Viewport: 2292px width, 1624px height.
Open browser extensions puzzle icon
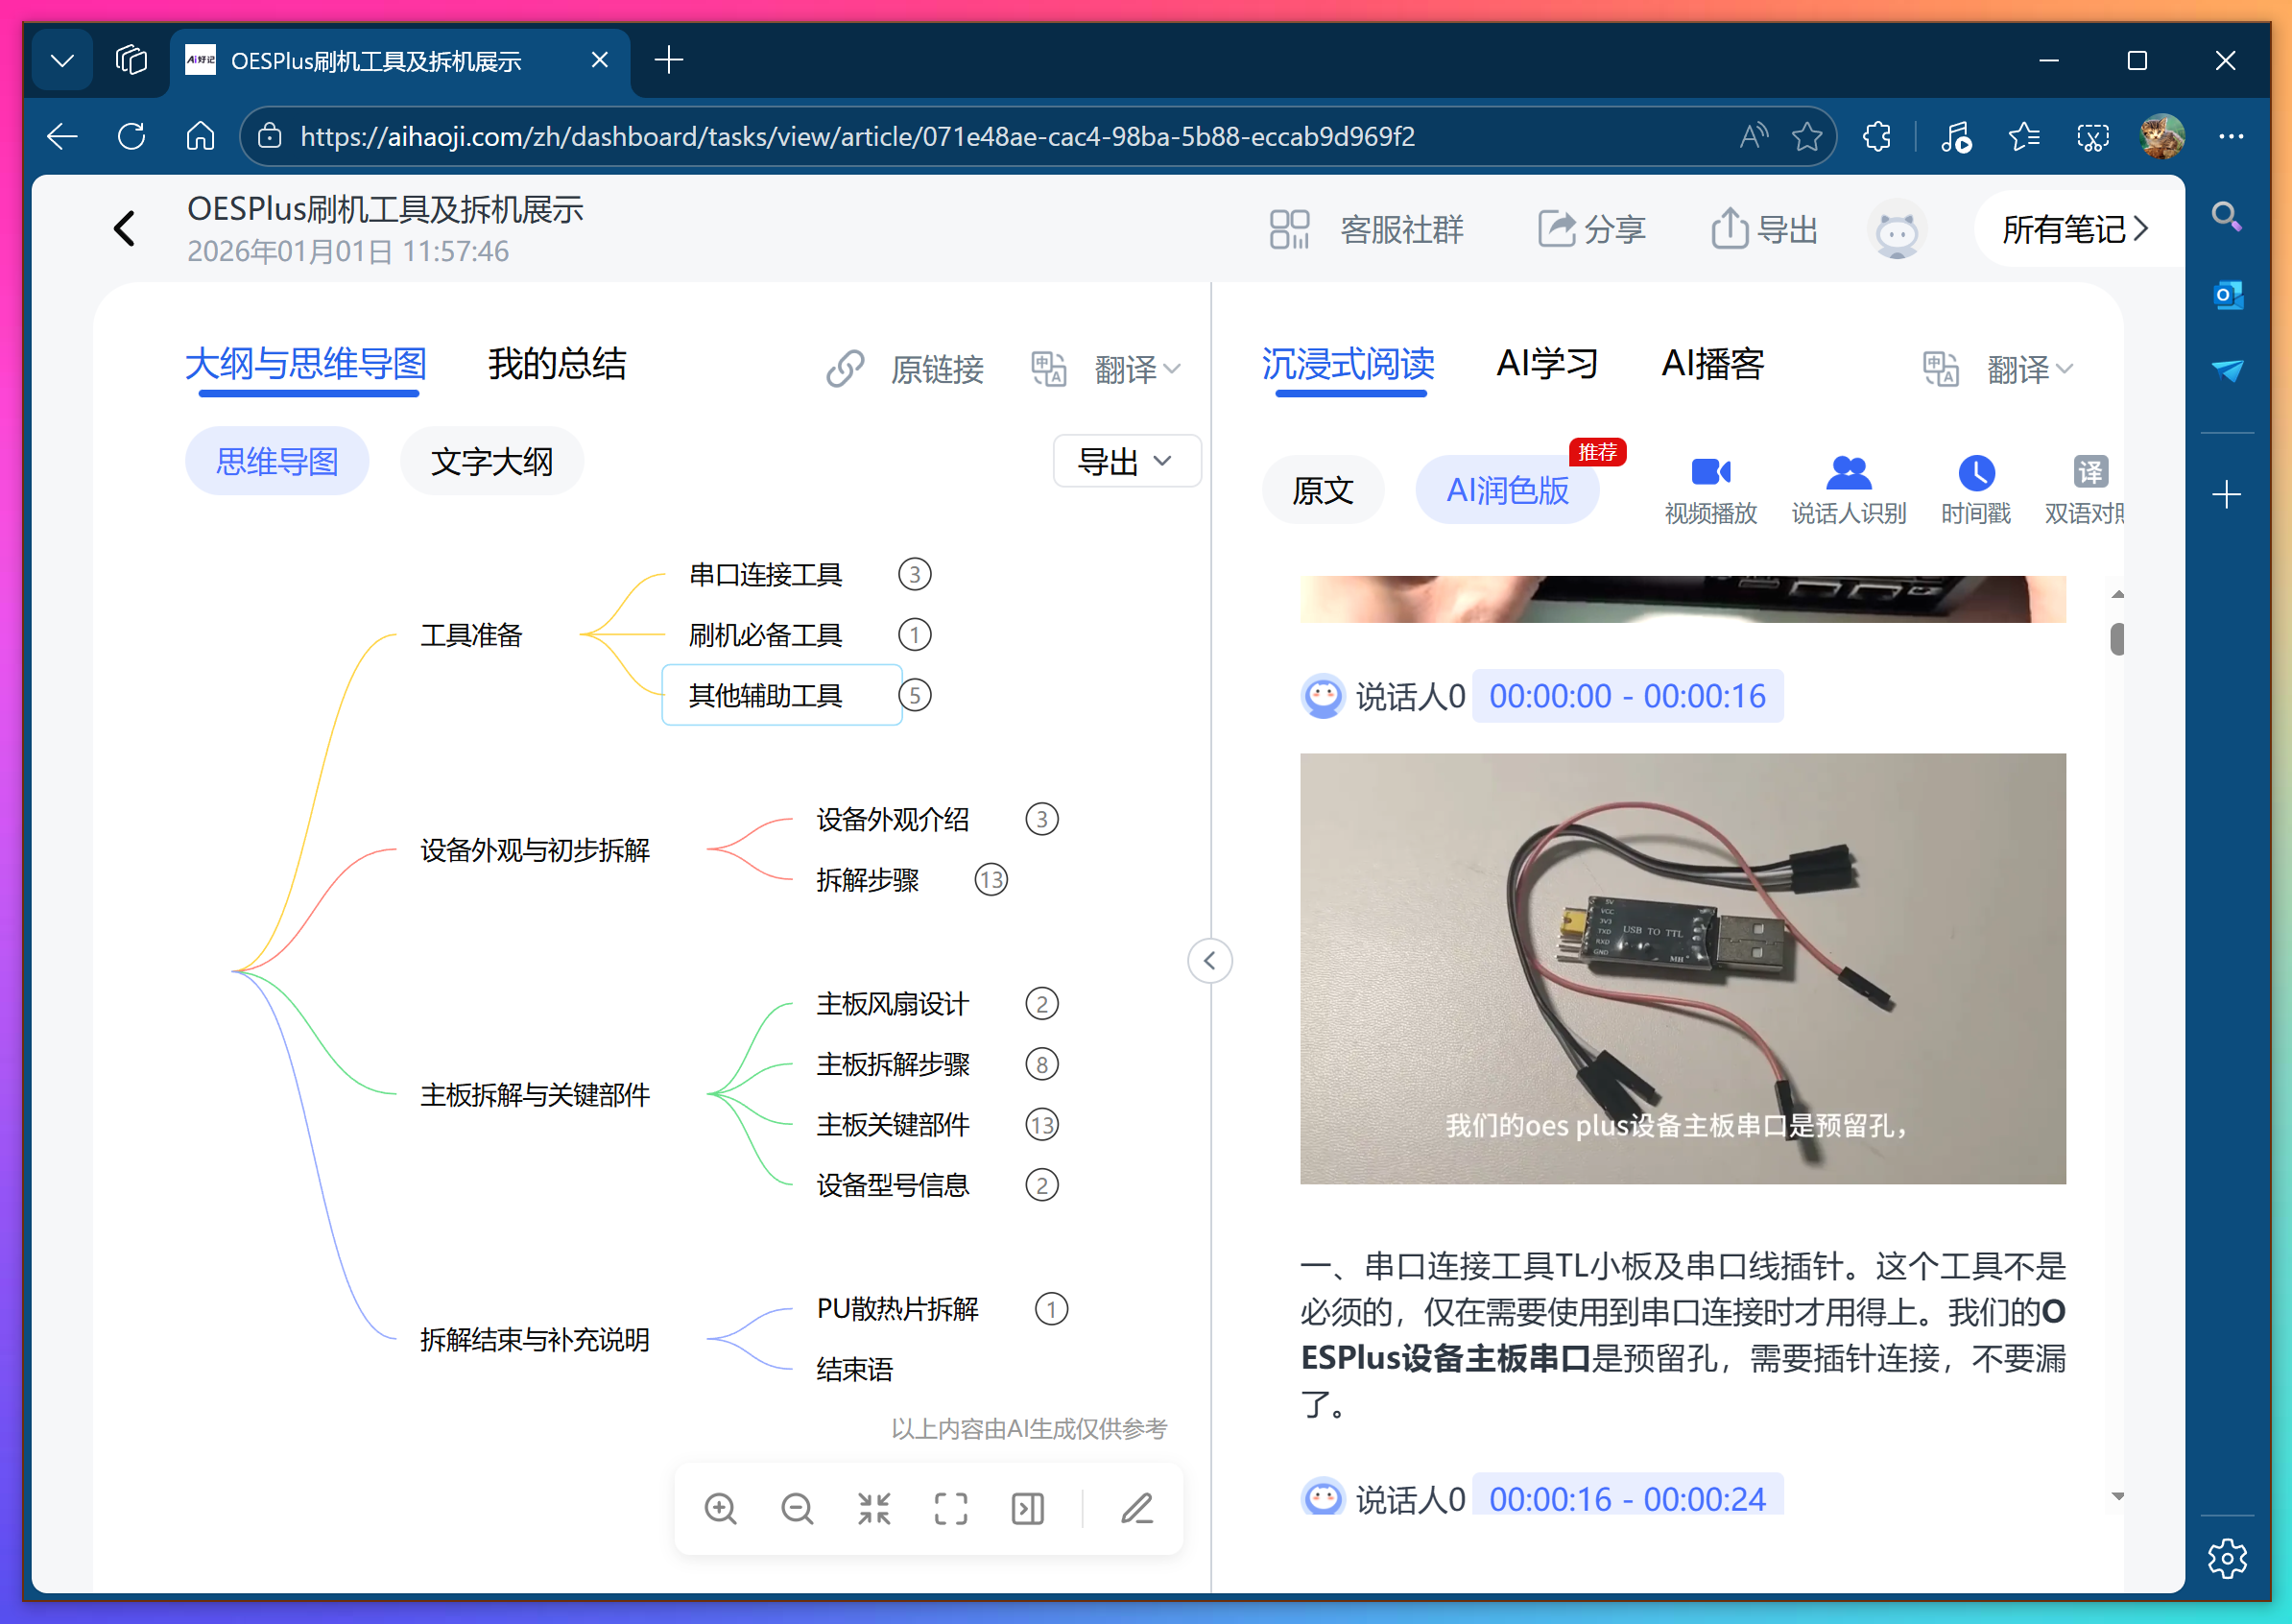coord(1877,136)
